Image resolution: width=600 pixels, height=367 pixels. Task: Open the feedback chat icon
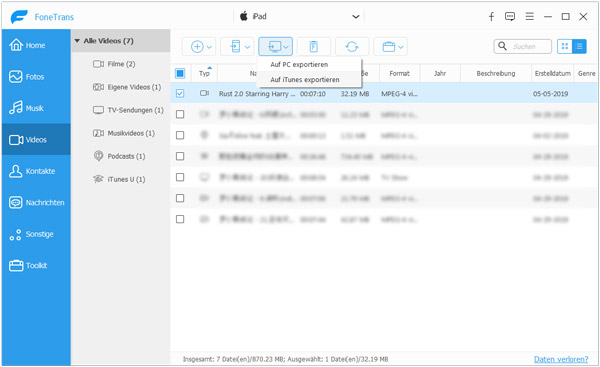click(510, 16)
